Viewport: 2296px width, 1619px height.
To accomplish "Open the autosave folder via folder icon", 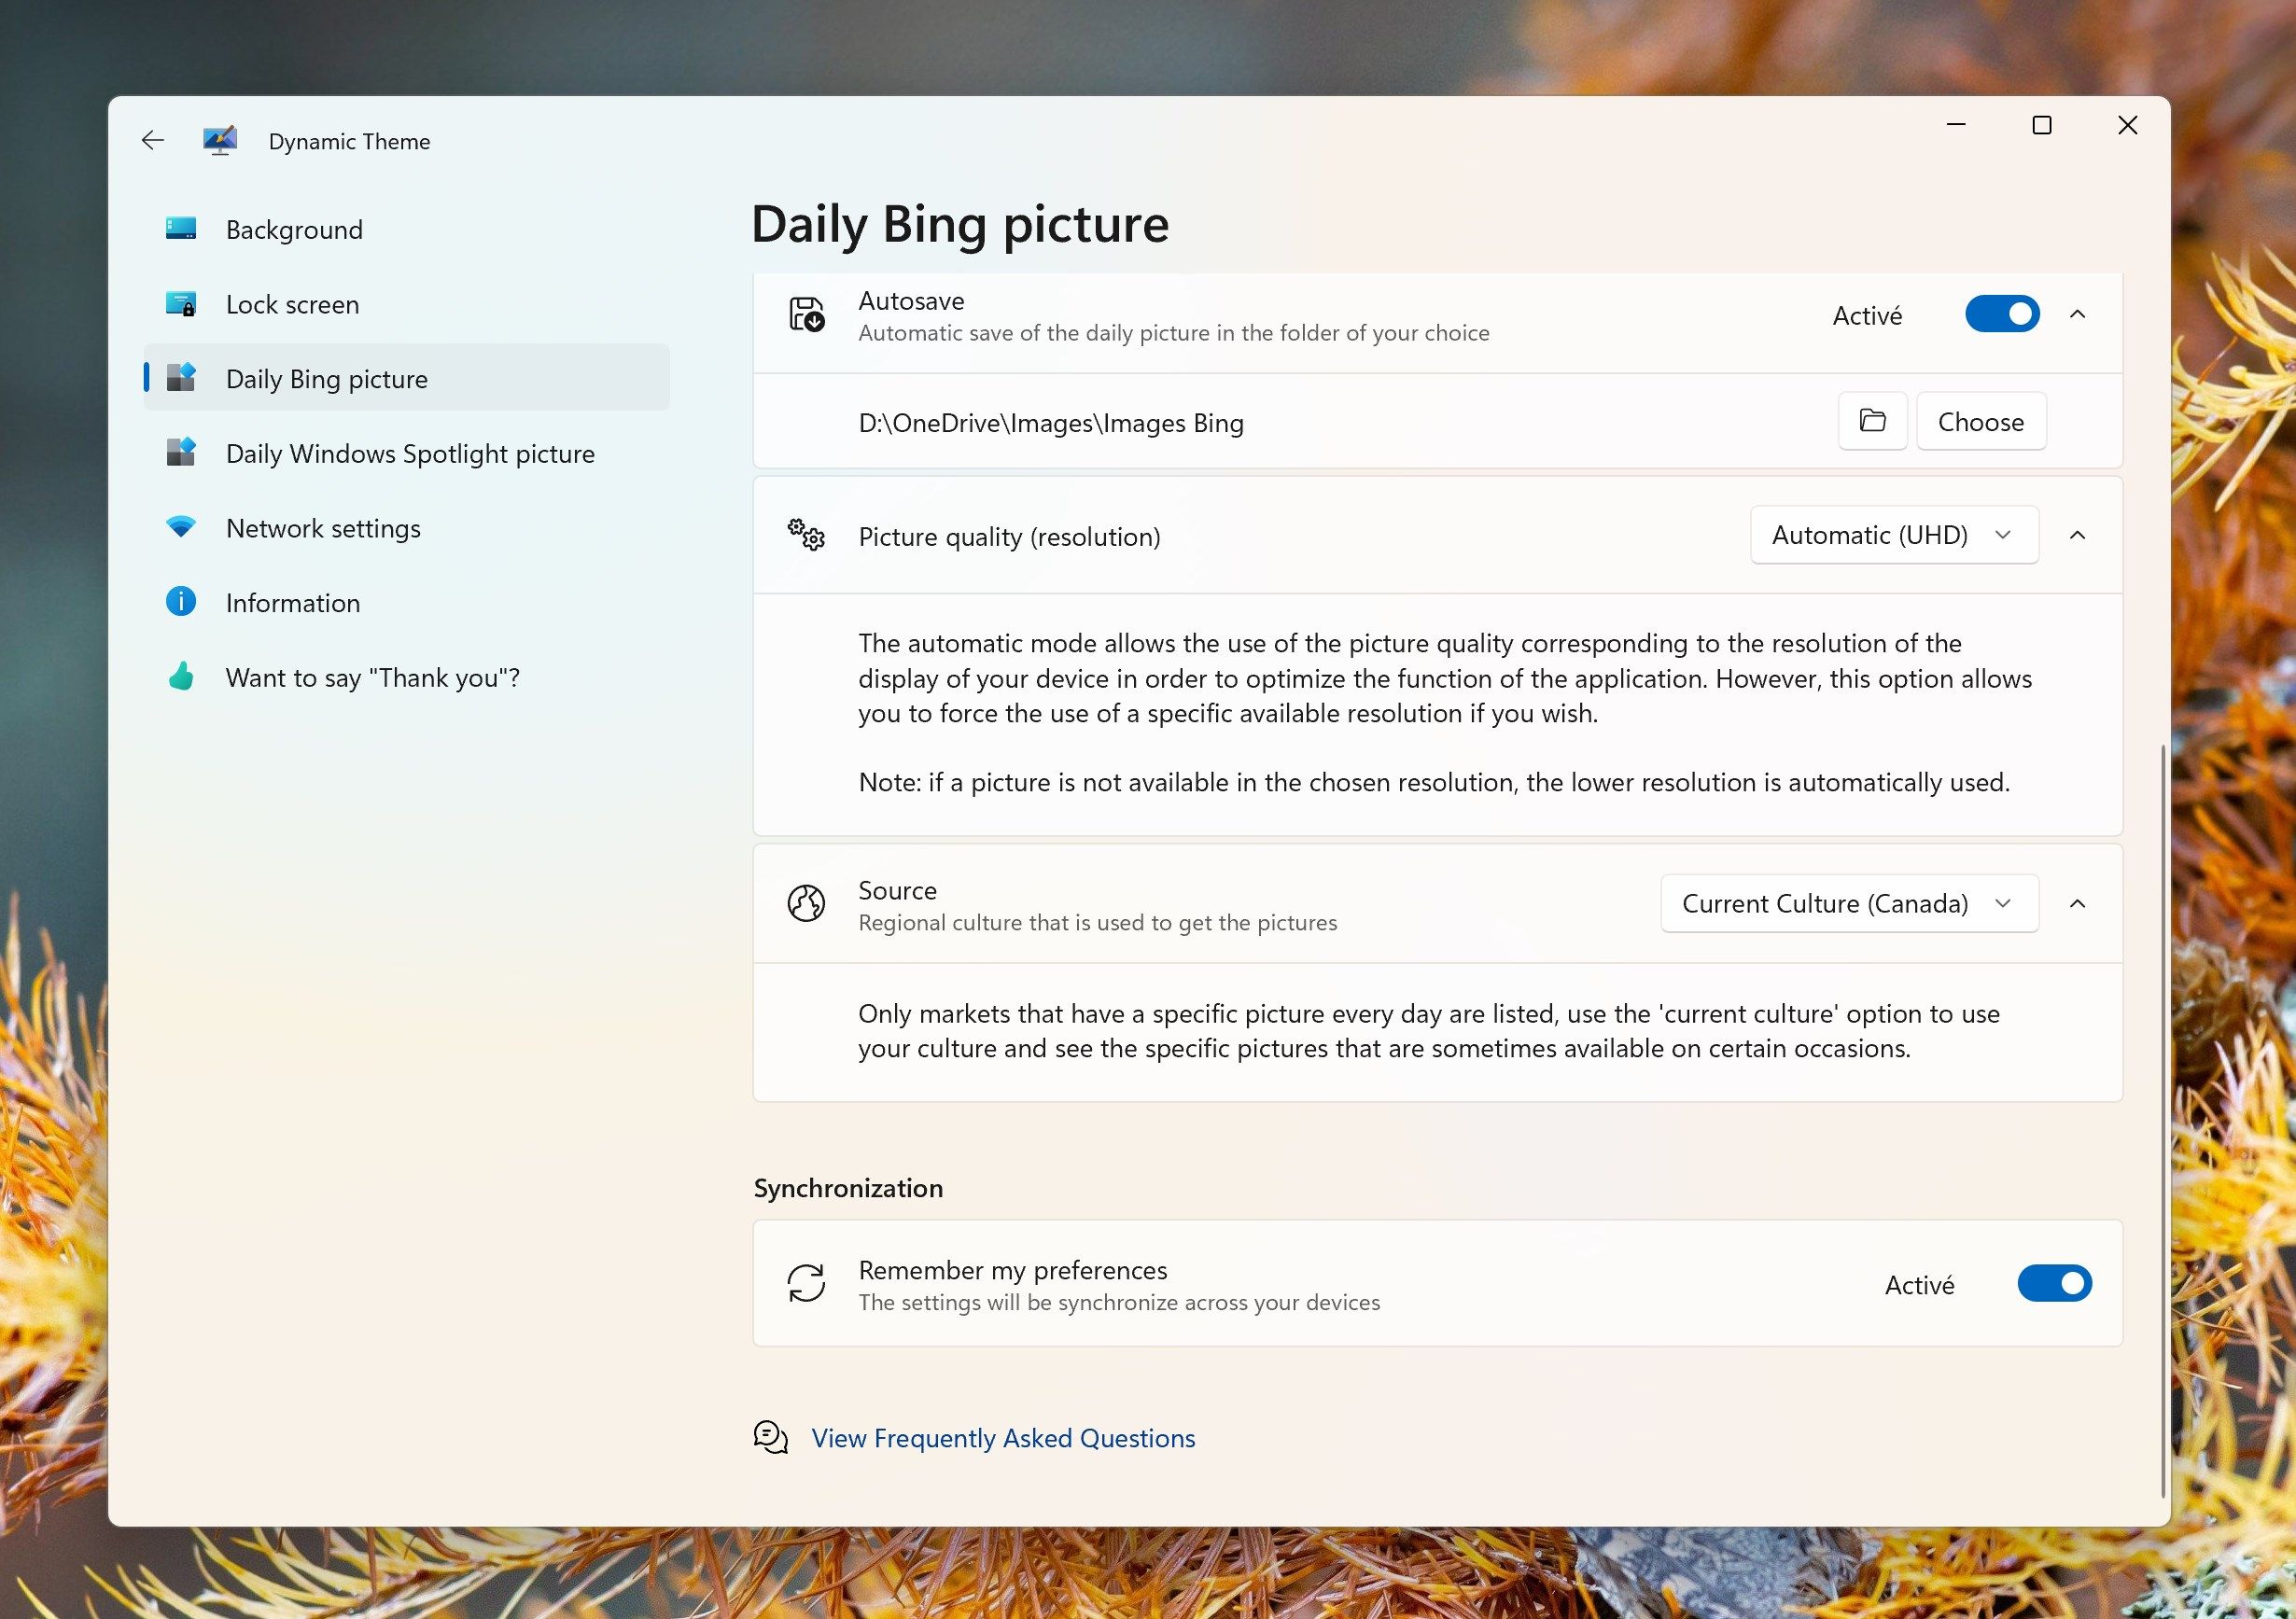I will (x=1873, y=421).
